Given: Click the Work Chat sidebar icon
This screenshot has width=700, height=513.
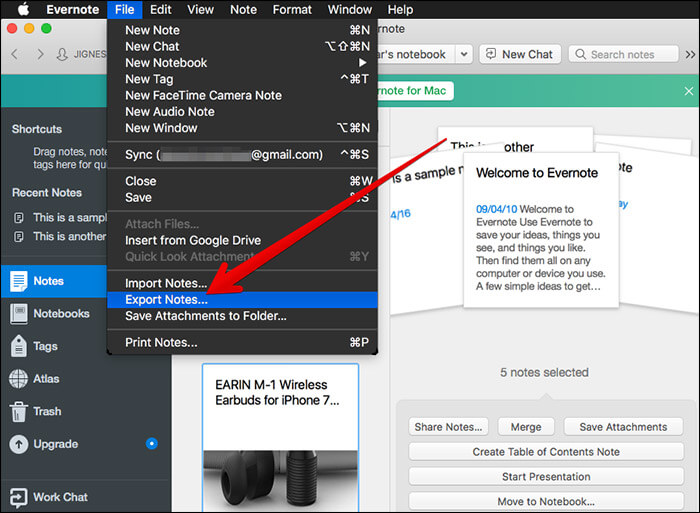Looking at the screenshot, I should point(18,497).
